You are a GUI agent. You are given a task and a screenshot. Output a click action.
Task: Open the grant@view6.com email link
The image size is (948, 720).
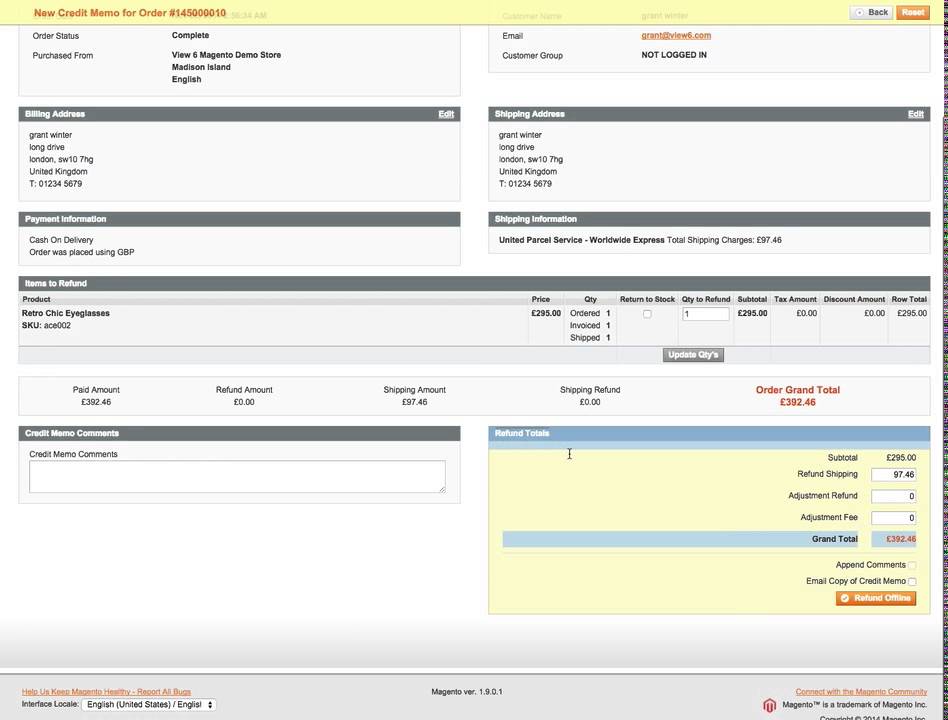(676, 36)
